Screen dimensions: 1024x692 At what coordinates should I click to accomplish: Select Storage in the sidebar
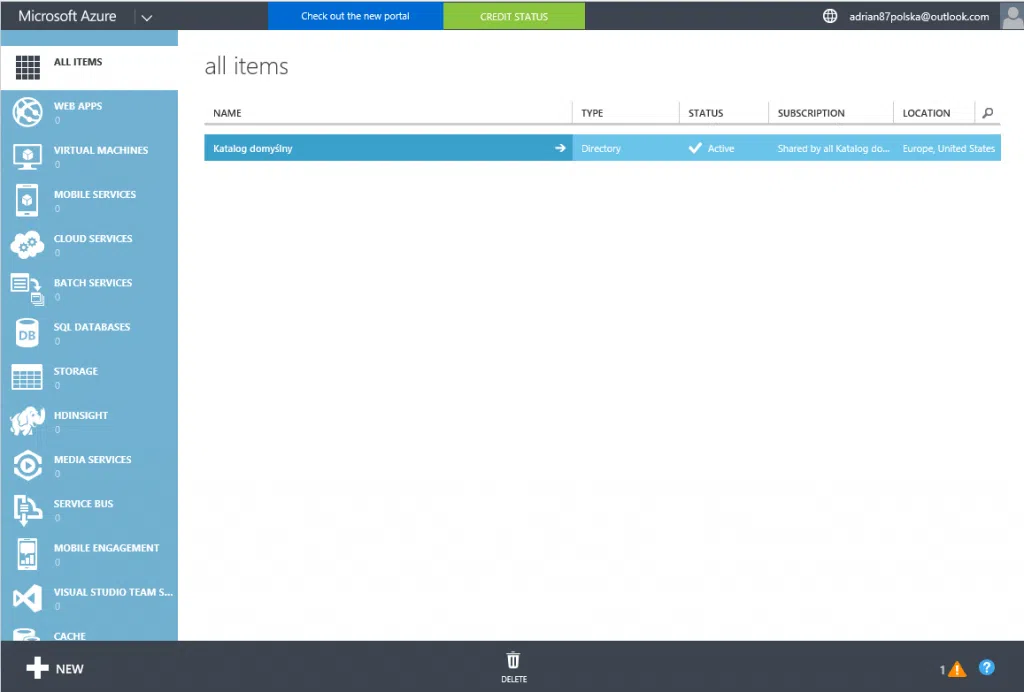tap(76, 372)
